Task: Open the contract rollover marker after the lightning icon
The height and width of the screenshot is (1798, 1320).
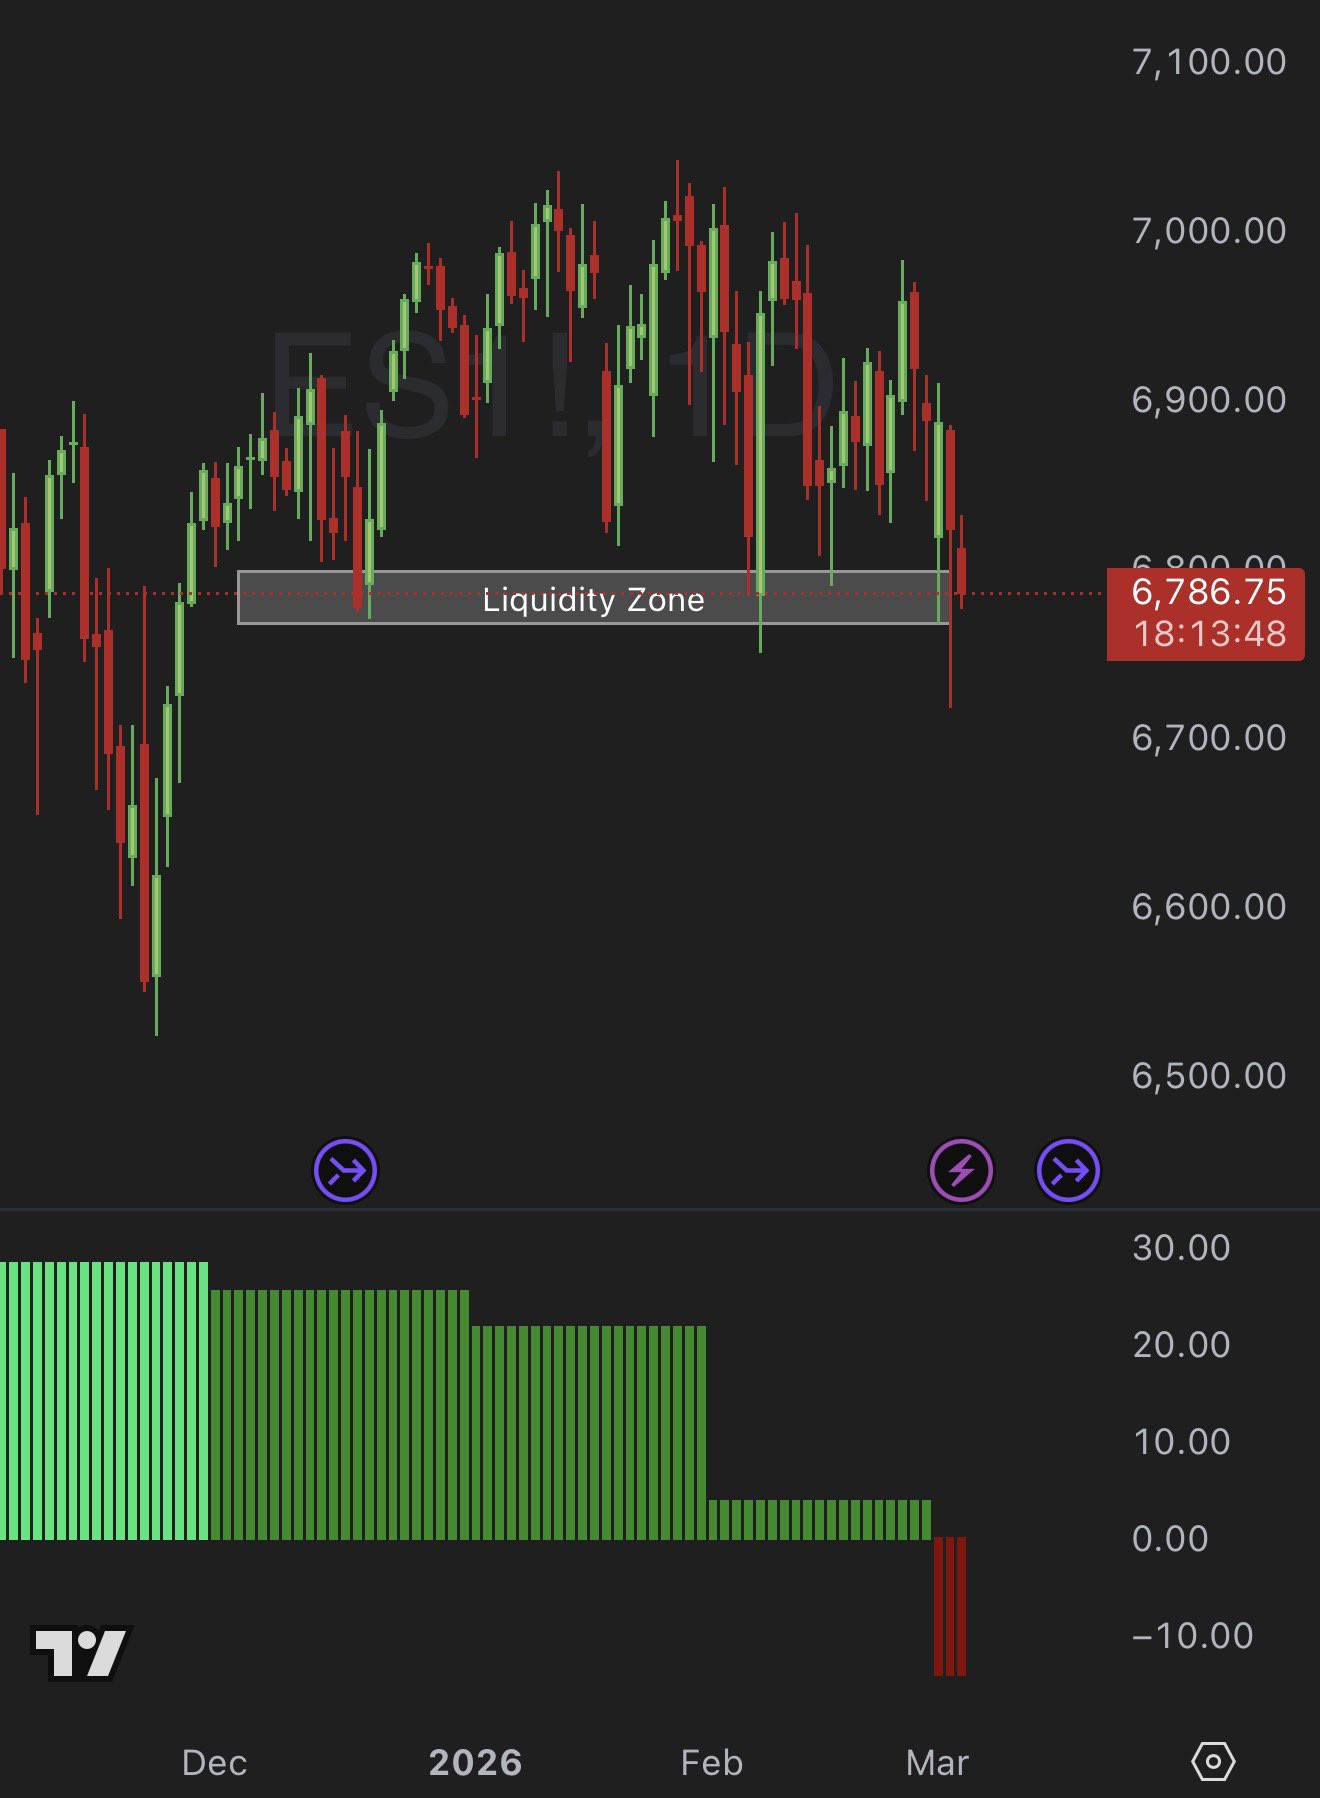Action: point(1068,1170)
